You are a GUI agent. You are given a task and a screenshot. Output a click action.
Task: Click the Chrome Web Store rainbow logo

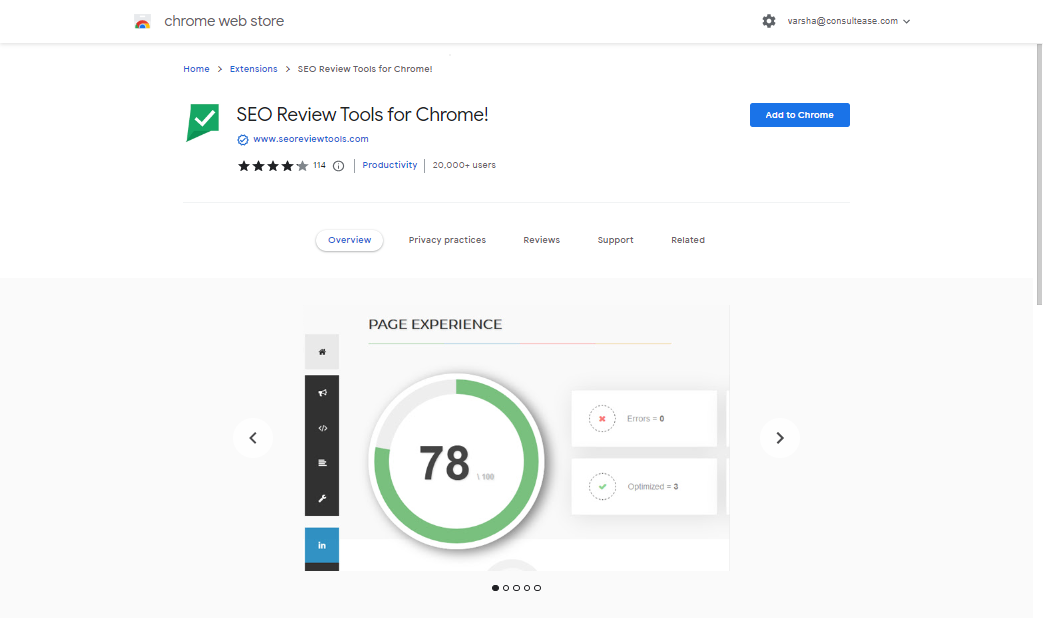(142, 22)
